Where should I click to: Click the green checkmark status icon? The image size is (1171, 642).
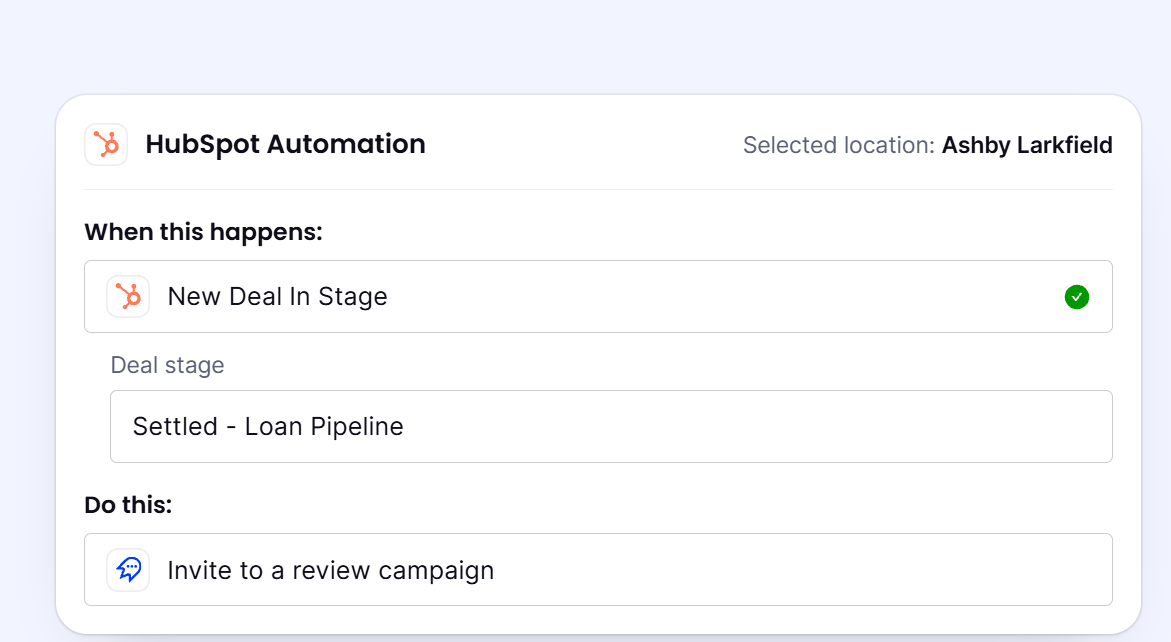coord(1076,297)
